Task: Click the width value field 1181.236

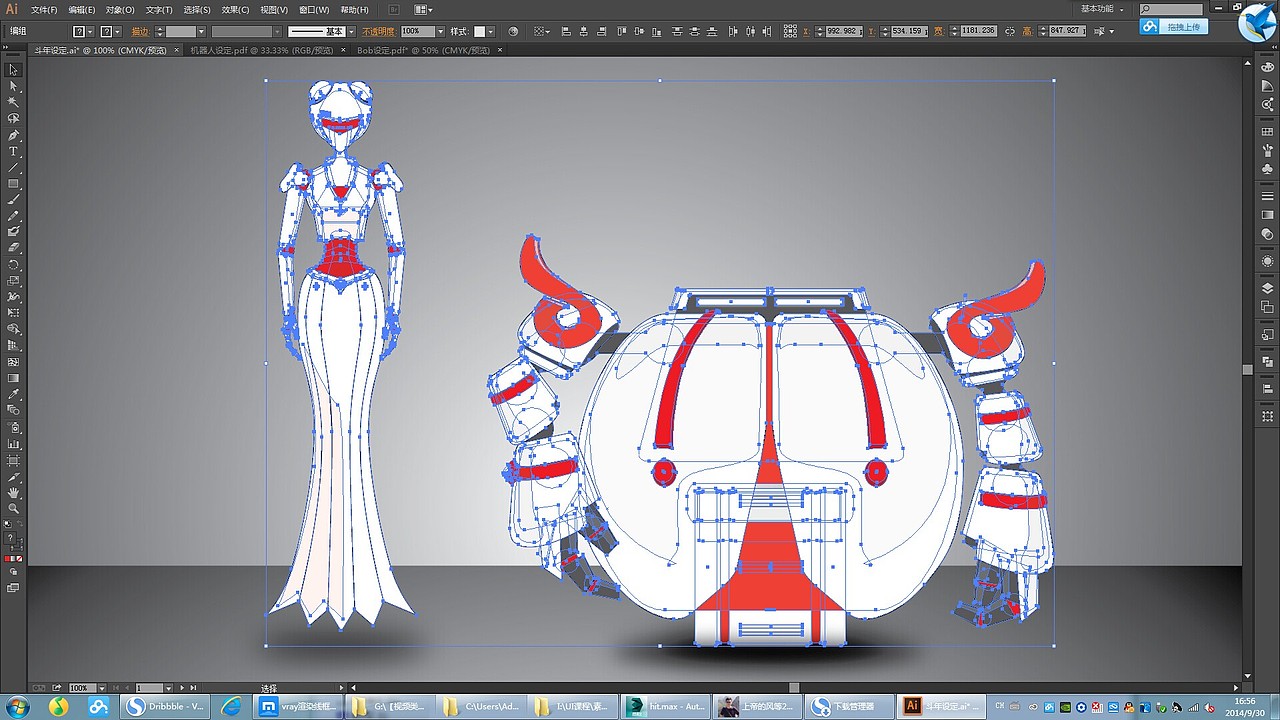Action: (x=979, y=32)
